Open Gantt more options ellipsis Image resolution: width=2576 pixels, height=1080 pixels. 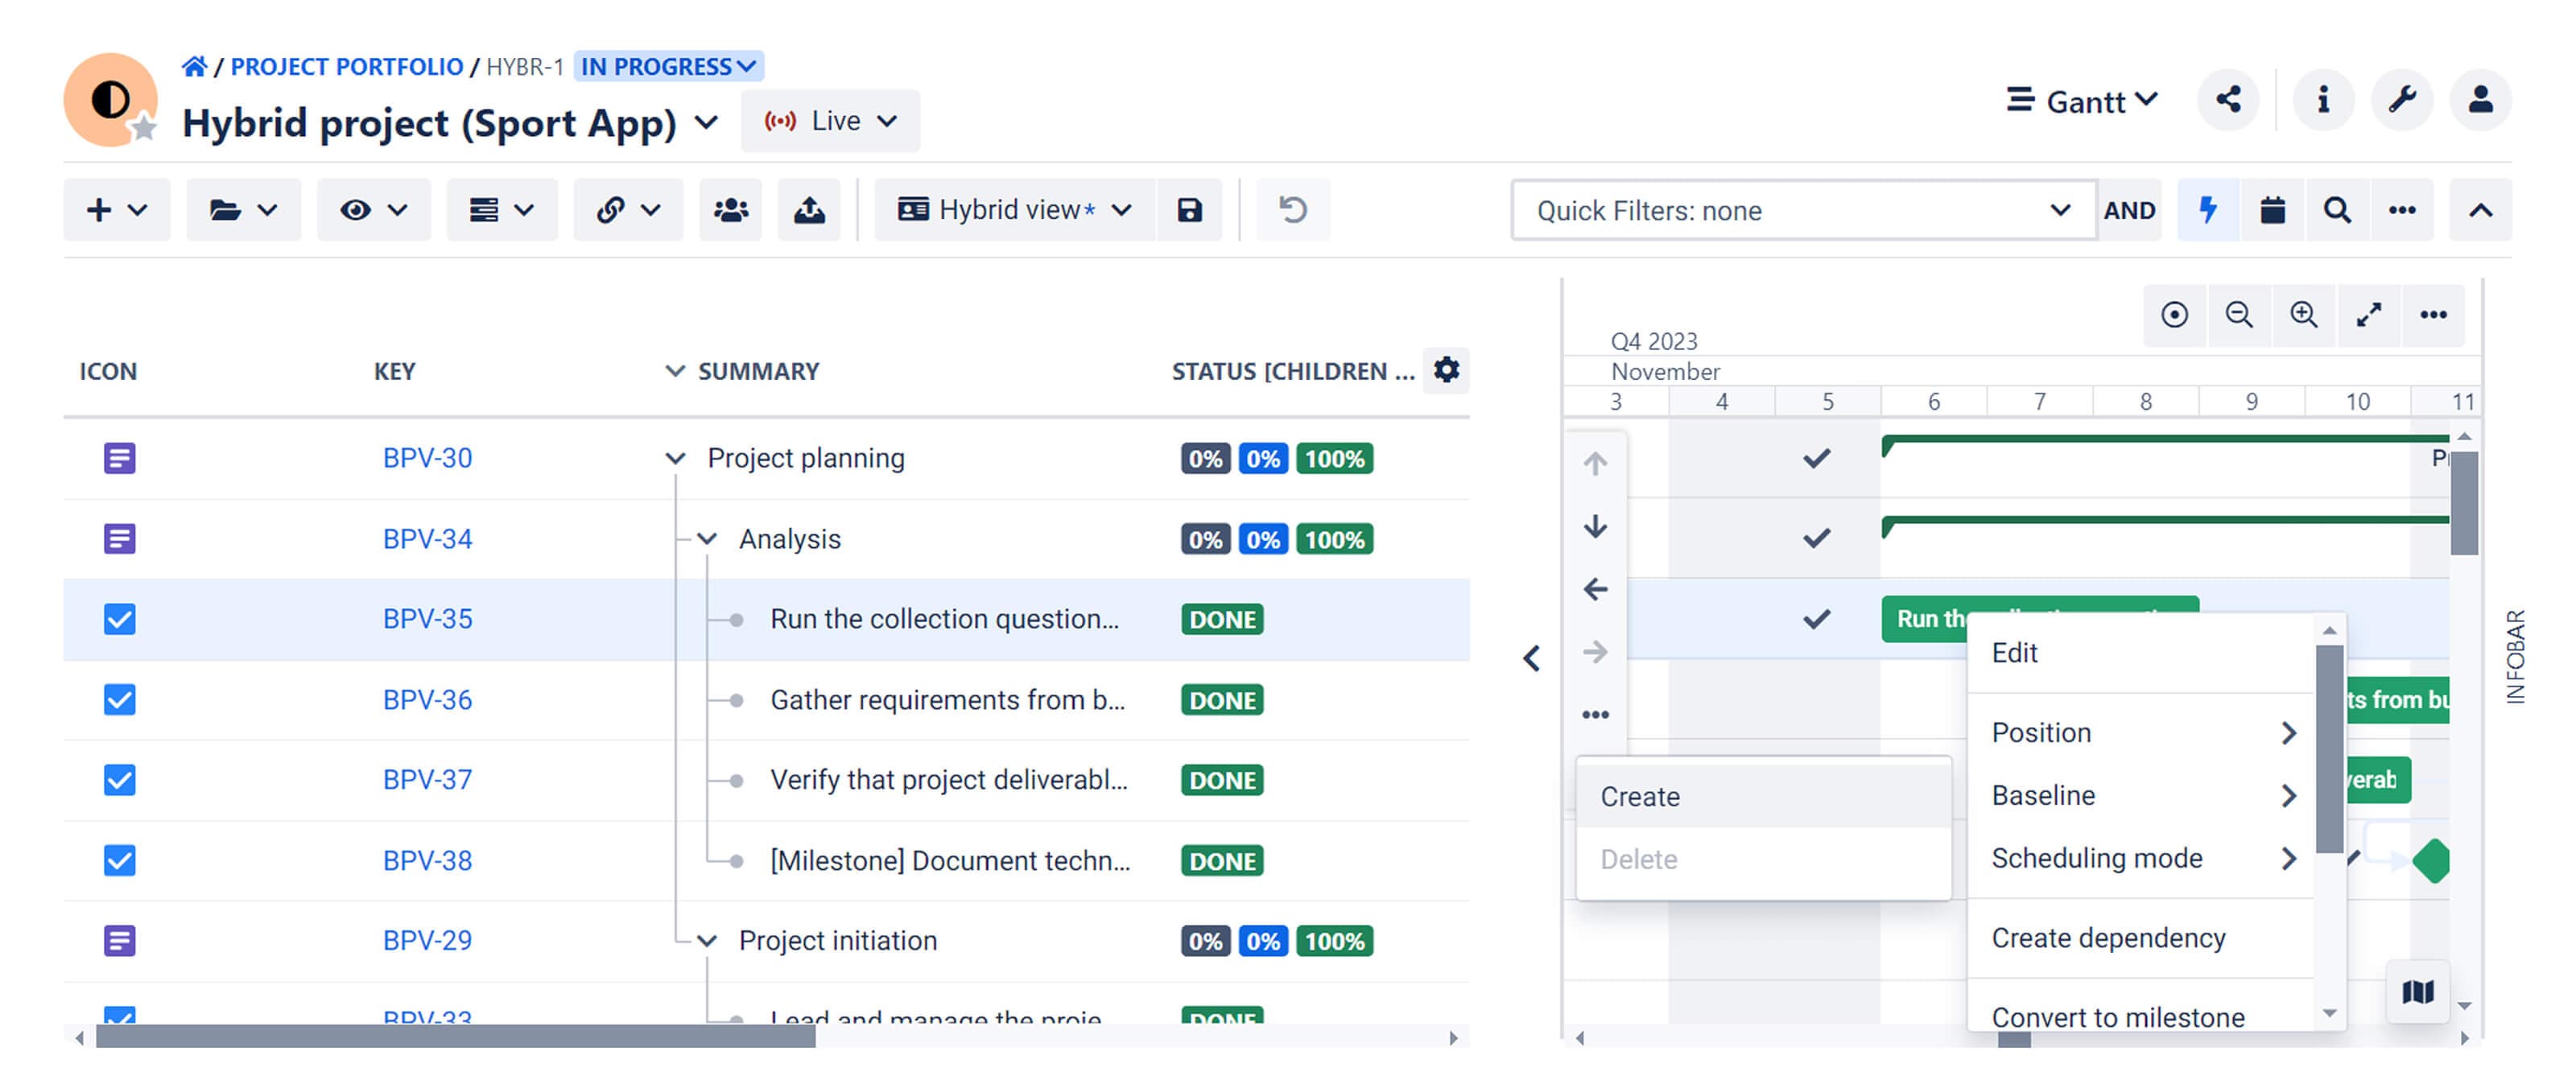point(2433,315)
